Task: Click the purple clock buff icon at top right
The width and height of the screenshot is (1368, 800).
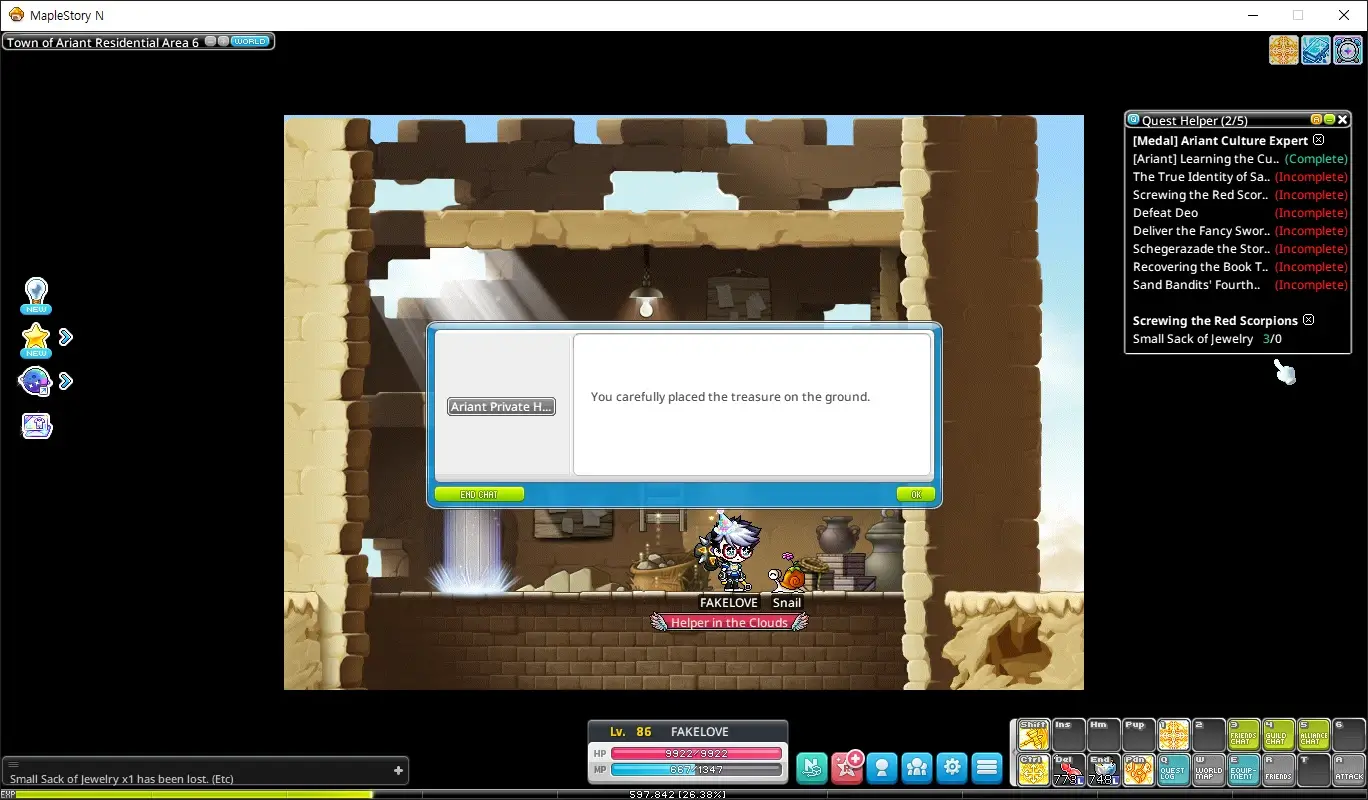Action: click(x=1348, y=50)
